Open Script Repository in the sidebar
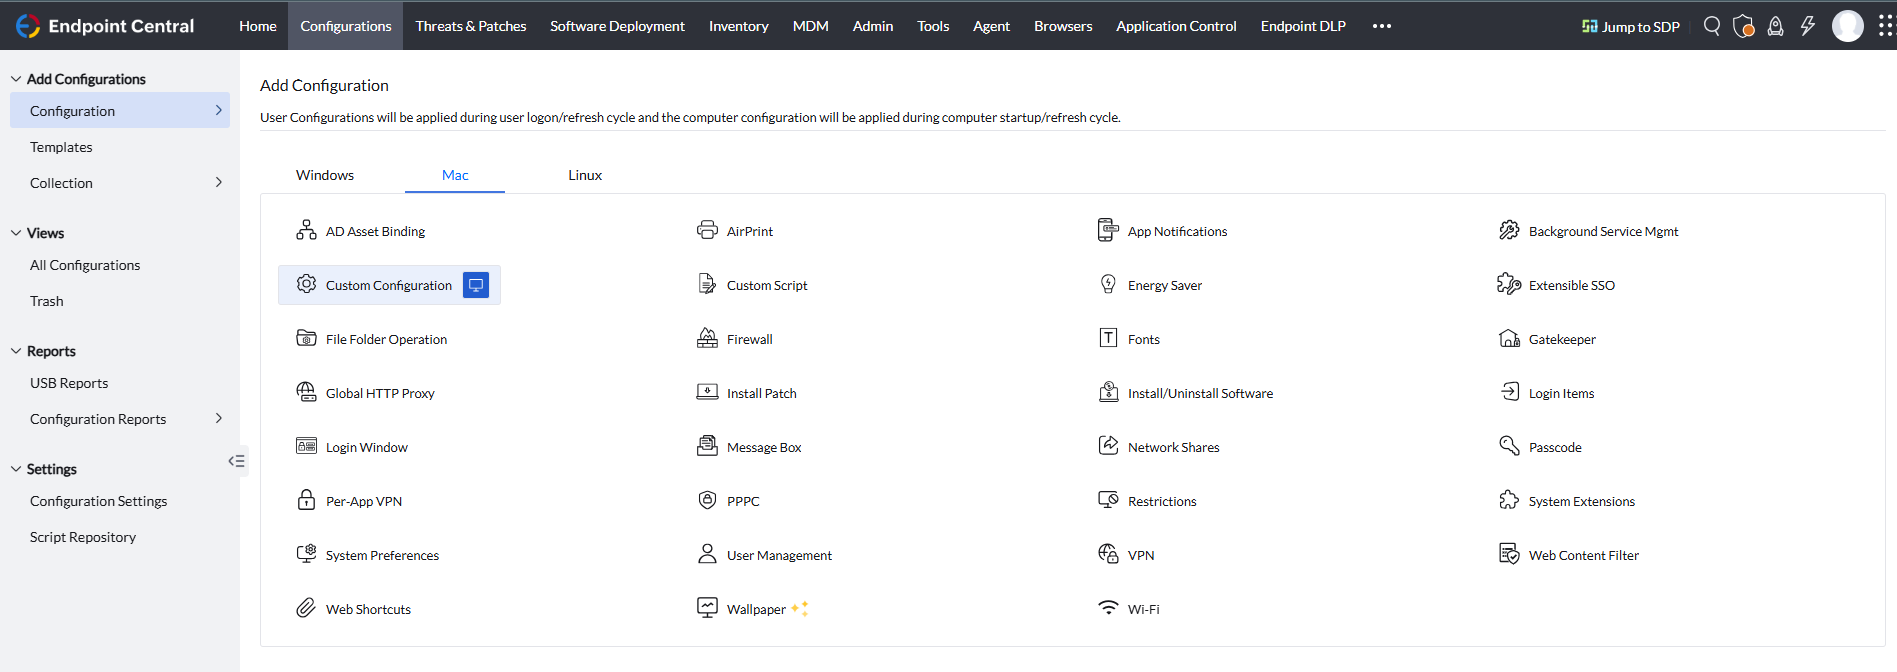This screenshot has height=672, width=1897. [x=83, y=537]
